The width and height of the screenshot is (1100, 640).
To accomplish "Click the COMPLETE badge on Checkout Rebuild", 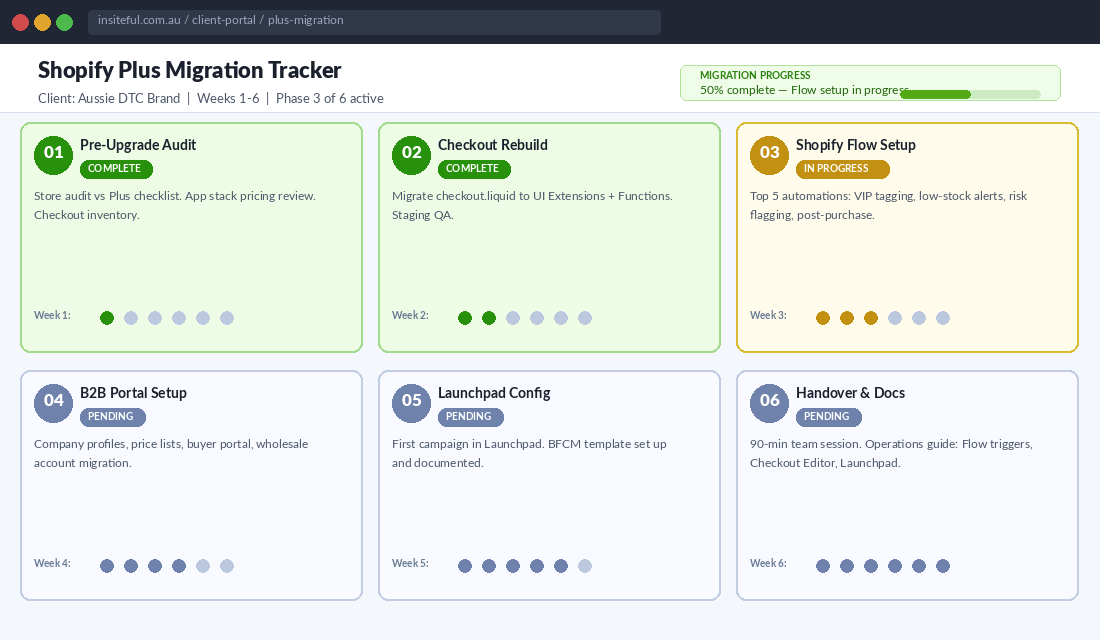I will pos(474,169).
